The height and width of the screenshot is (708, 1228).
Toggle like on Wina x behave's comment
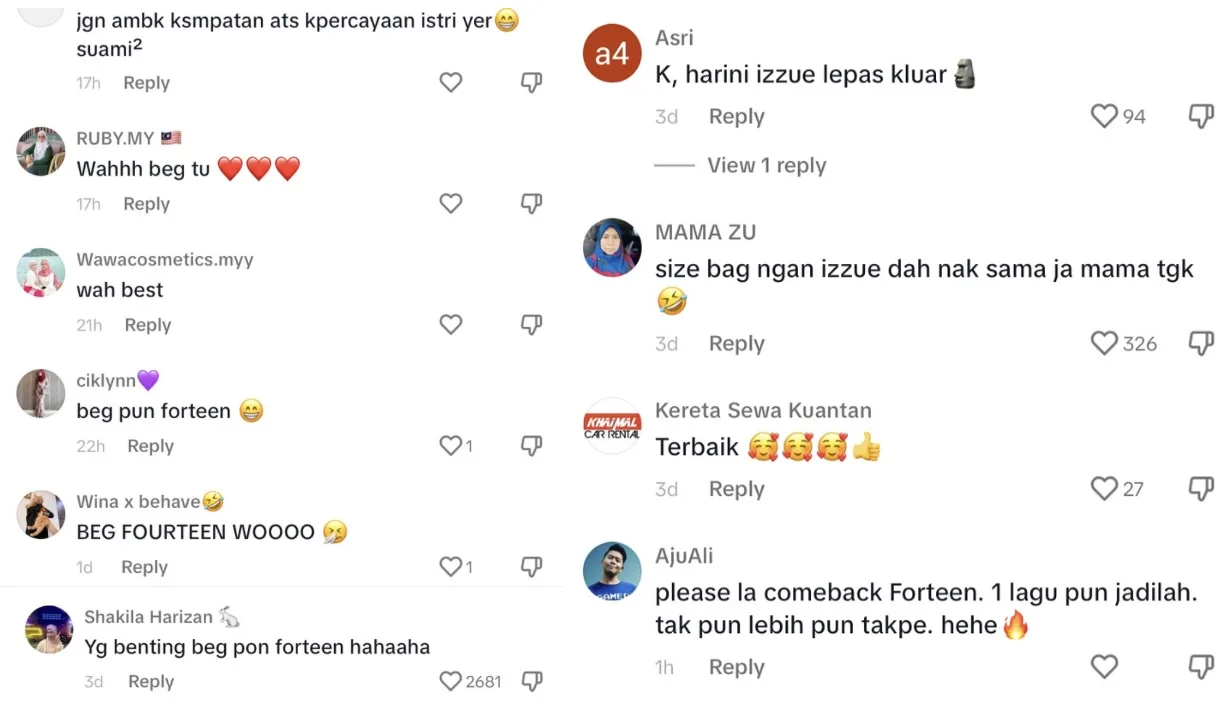[x=451, y=567]
